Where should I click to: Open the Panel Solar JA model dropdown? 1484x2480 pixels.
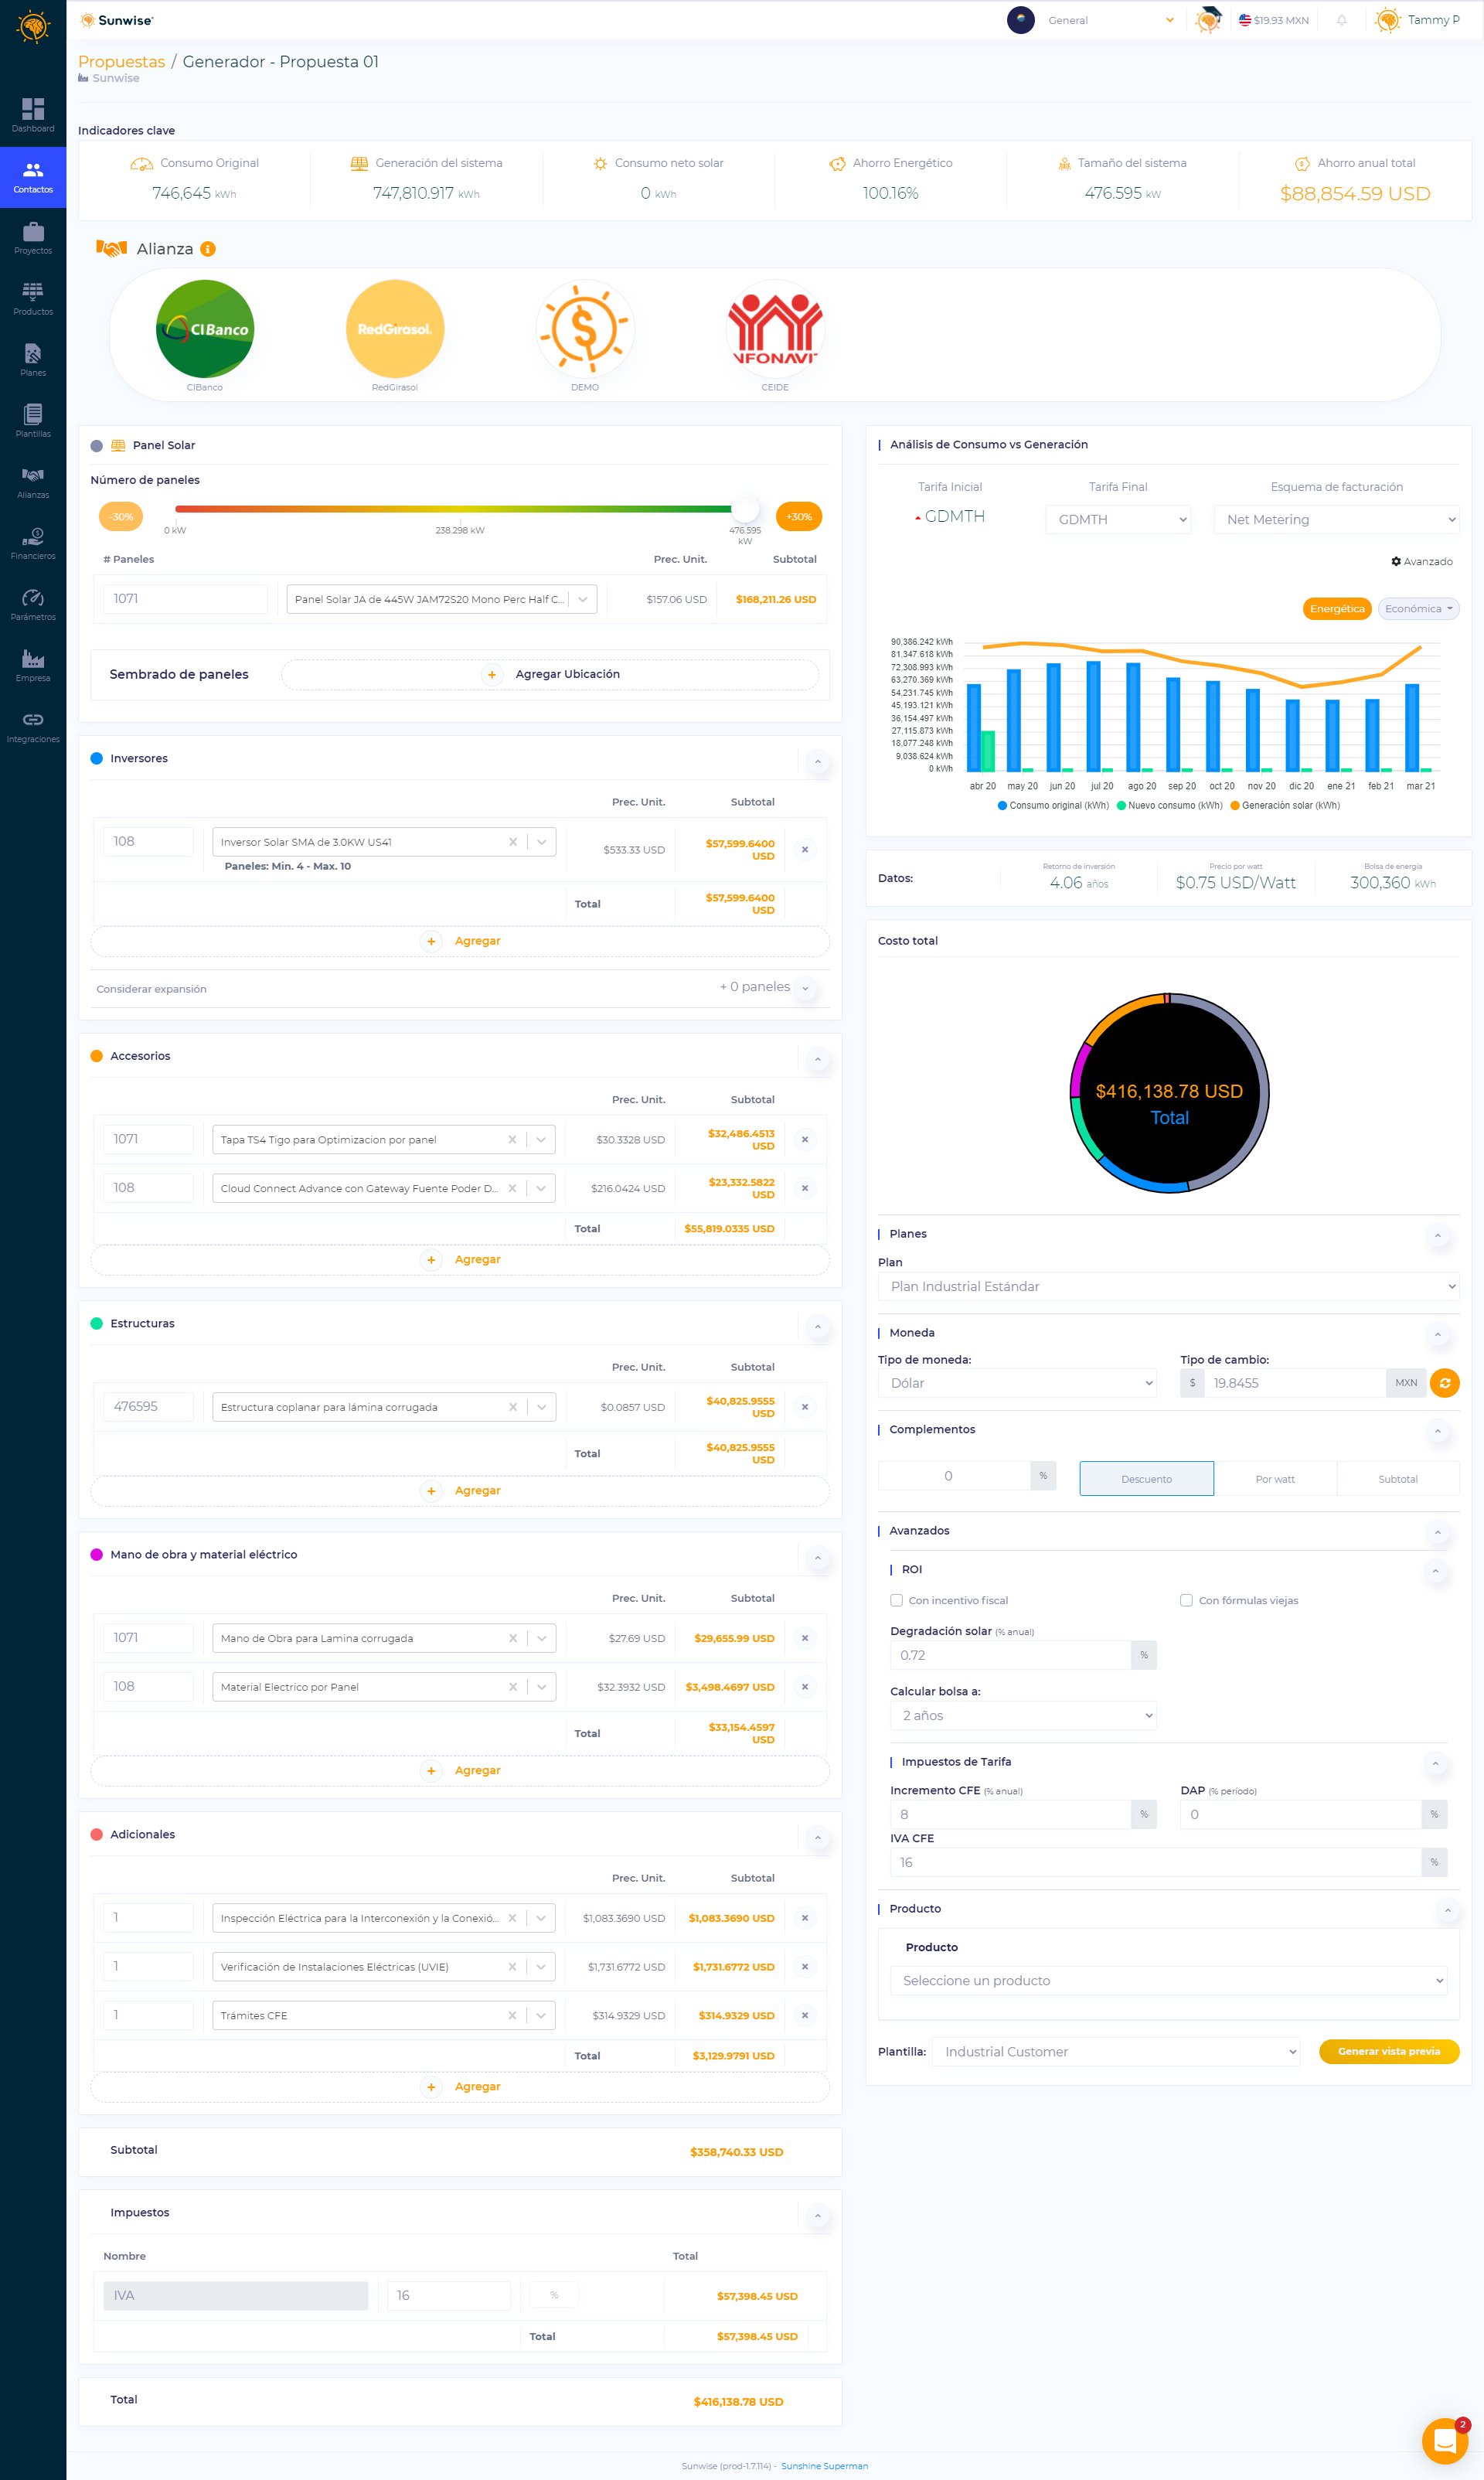441,599
